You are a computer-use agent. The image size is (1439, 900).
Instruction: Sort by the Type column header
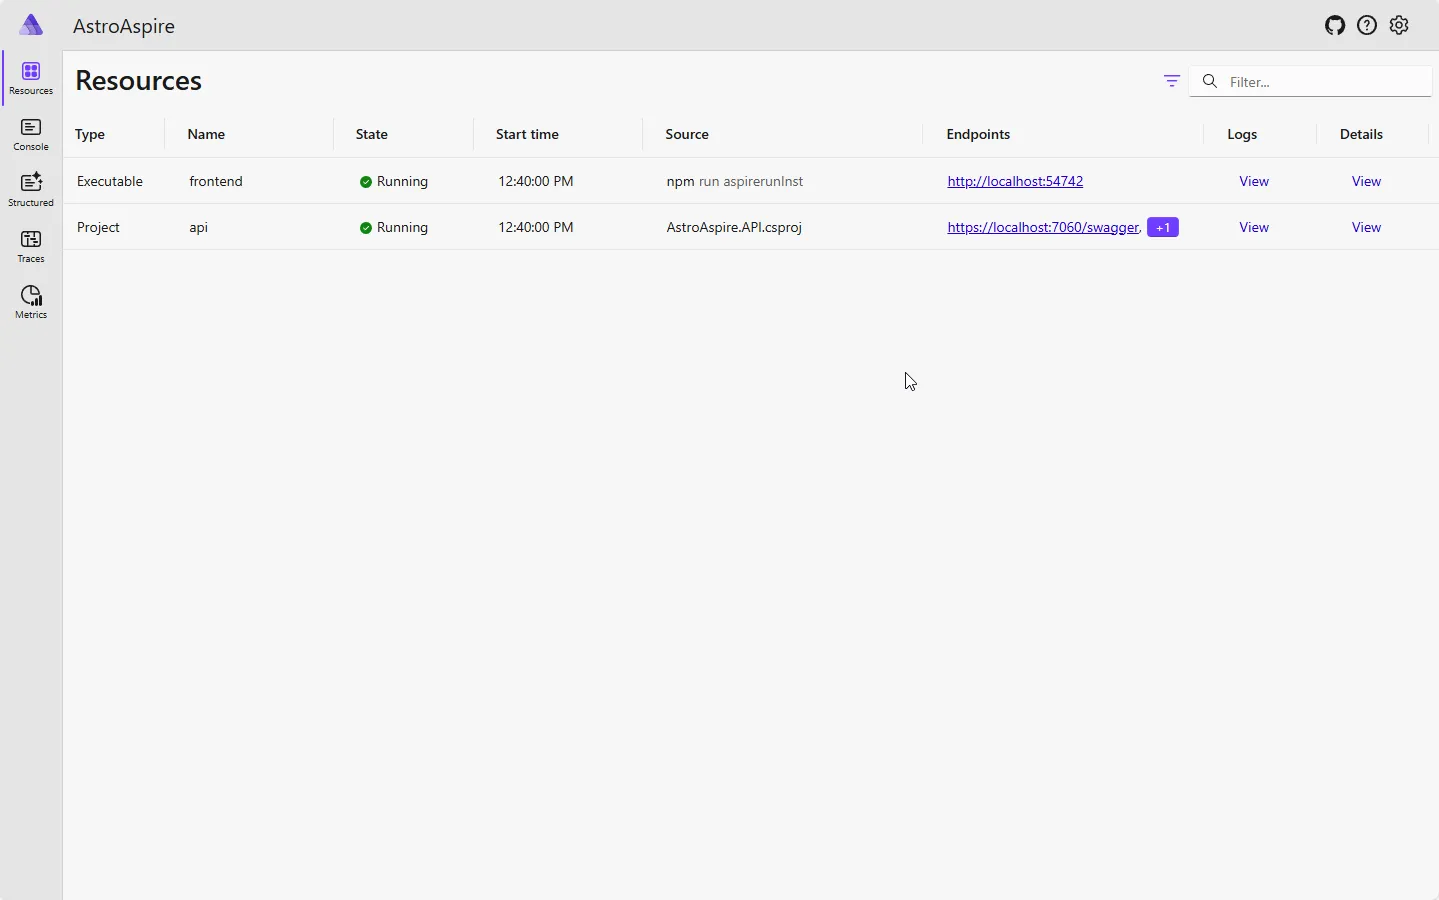click(90, 134)
